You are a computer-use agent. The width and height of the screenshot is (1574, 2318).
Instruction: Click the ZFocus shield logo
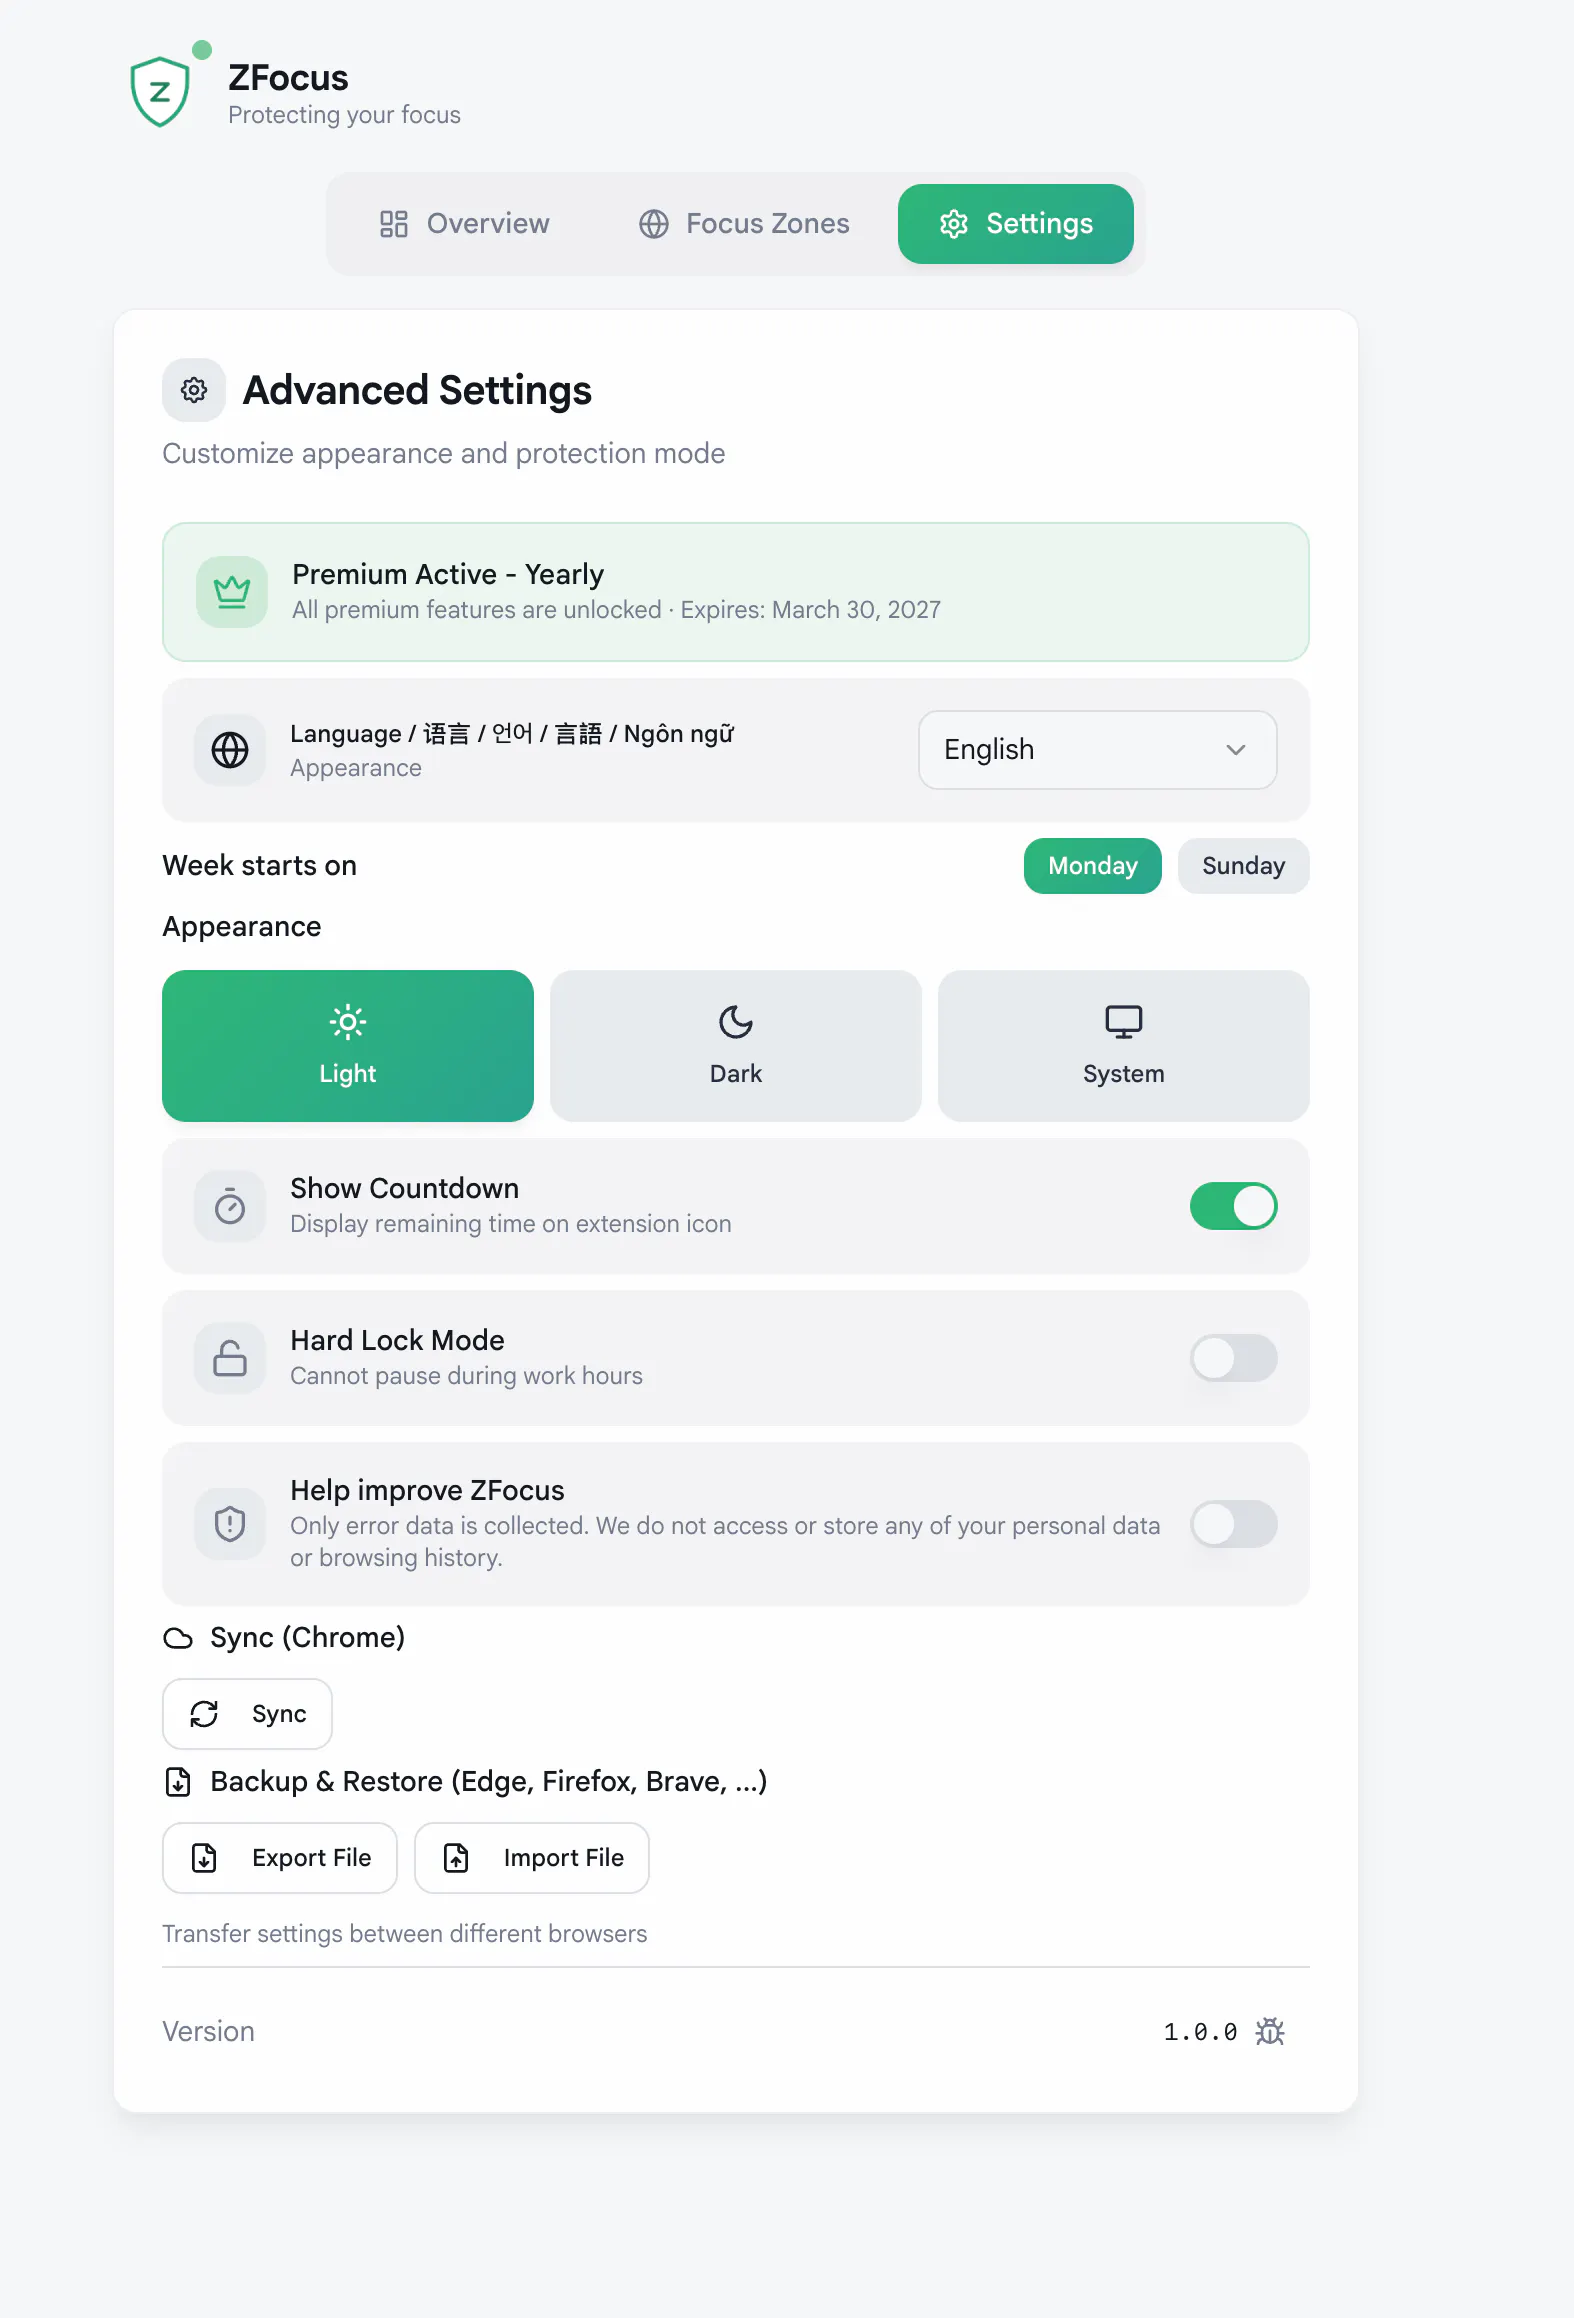tap(160, 92)
